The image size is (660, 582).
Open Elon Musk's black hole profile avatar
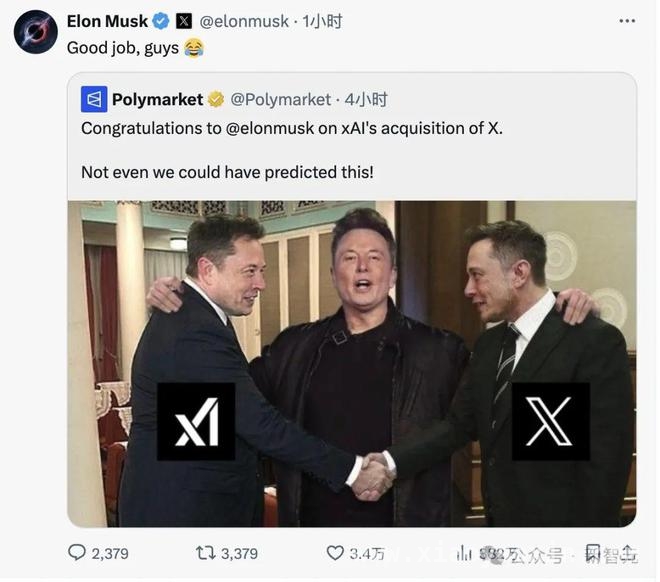(x=36, y=32)
